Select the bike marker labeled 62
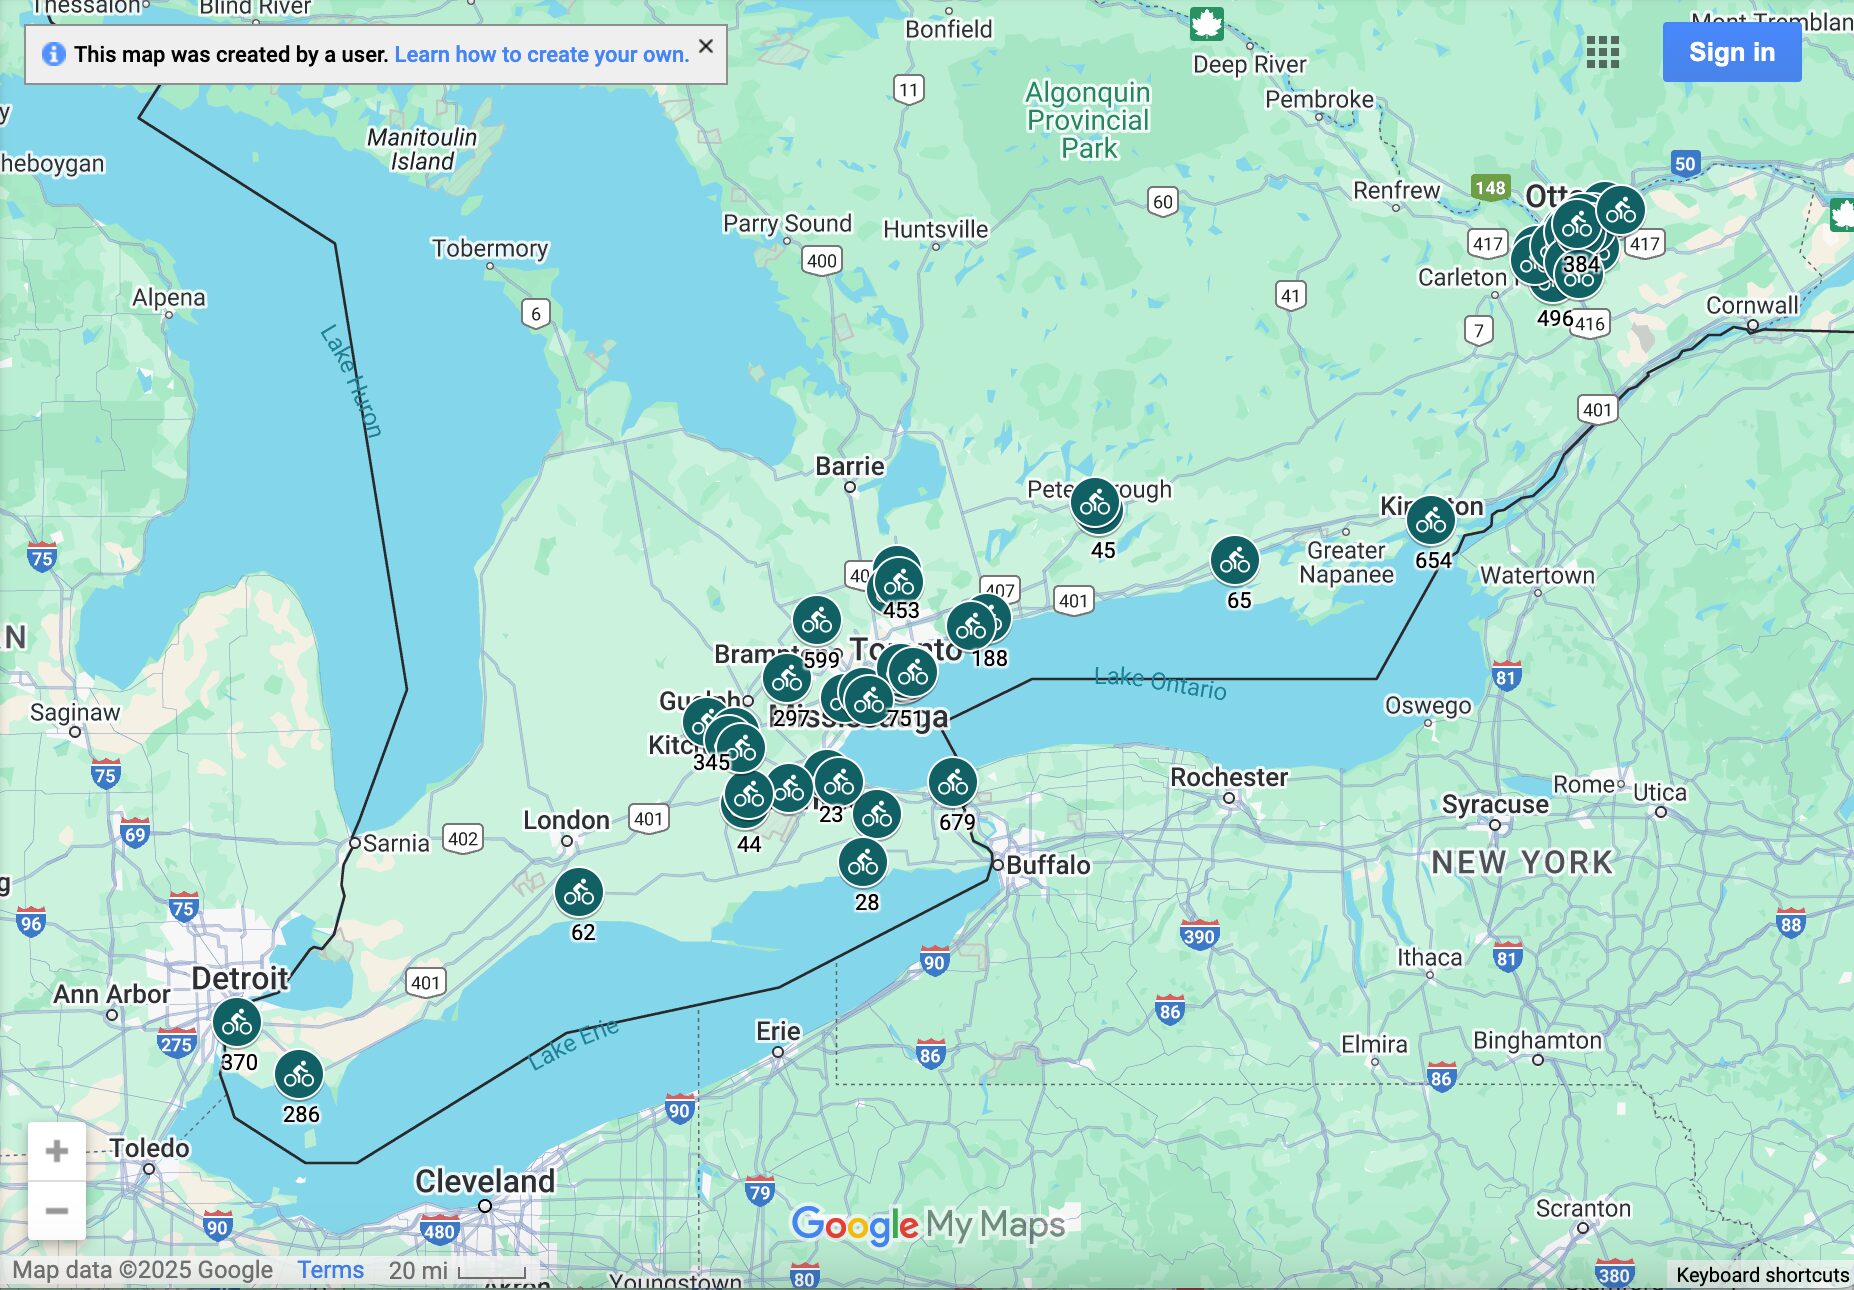1854x1290 pixels. coord(579,893)
